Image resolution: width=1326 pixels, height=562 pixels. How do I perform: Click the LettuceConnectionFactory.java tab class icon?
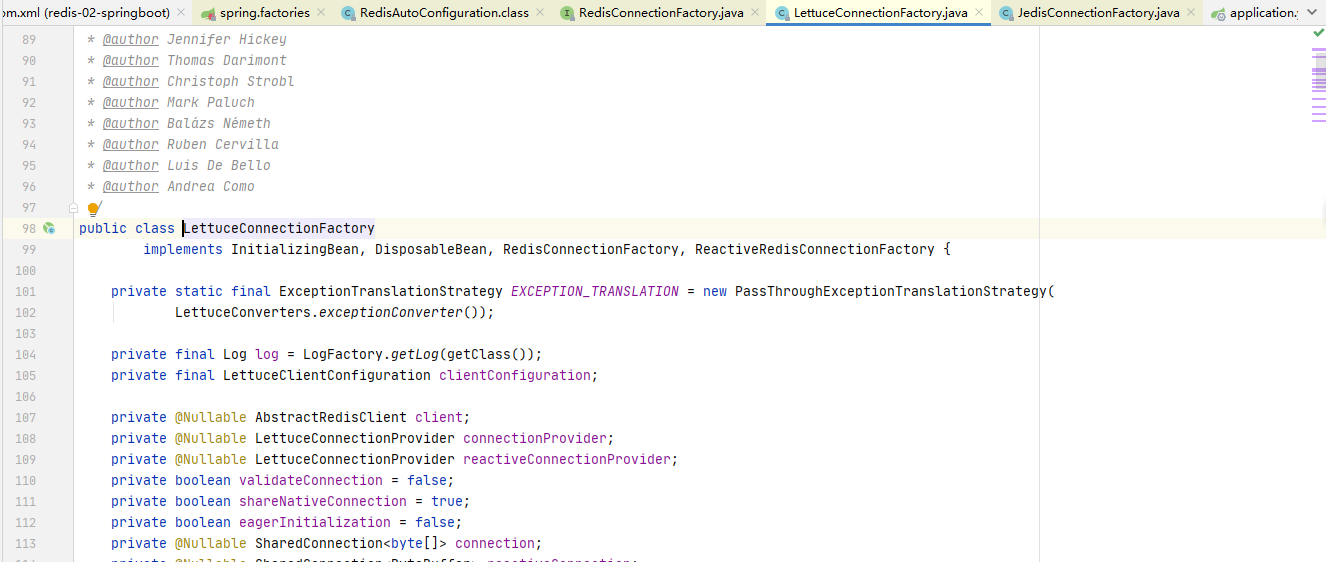pos(781,13)
